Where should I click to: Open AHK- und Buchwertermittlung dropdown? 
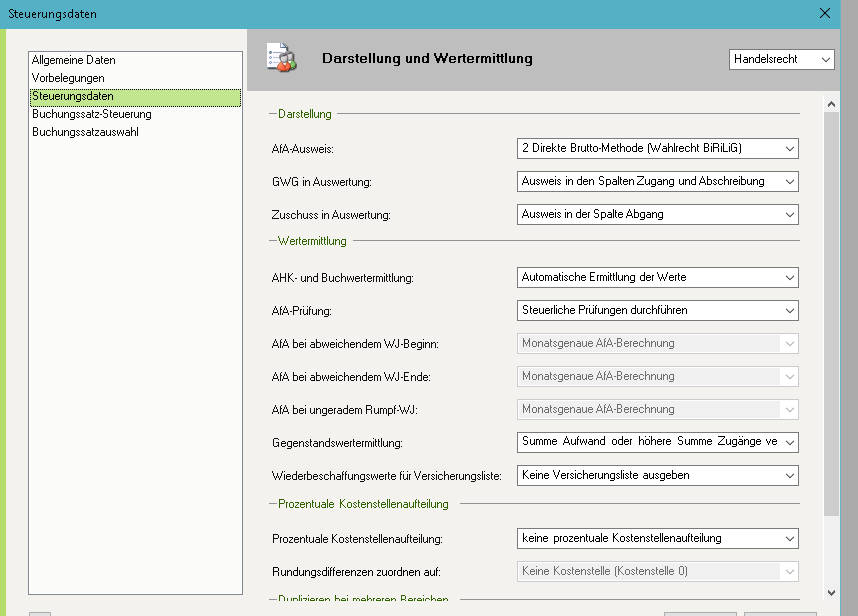coord(657,277)
